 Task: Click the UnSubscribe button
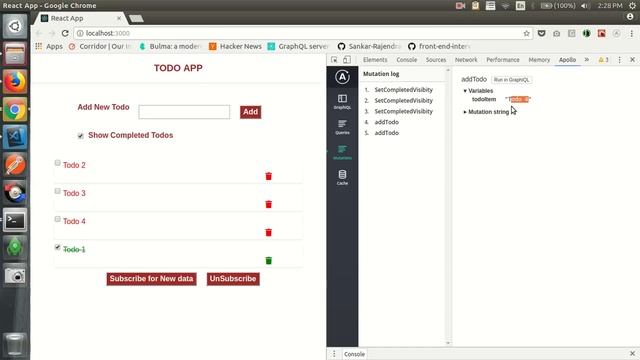pos(233,279)
